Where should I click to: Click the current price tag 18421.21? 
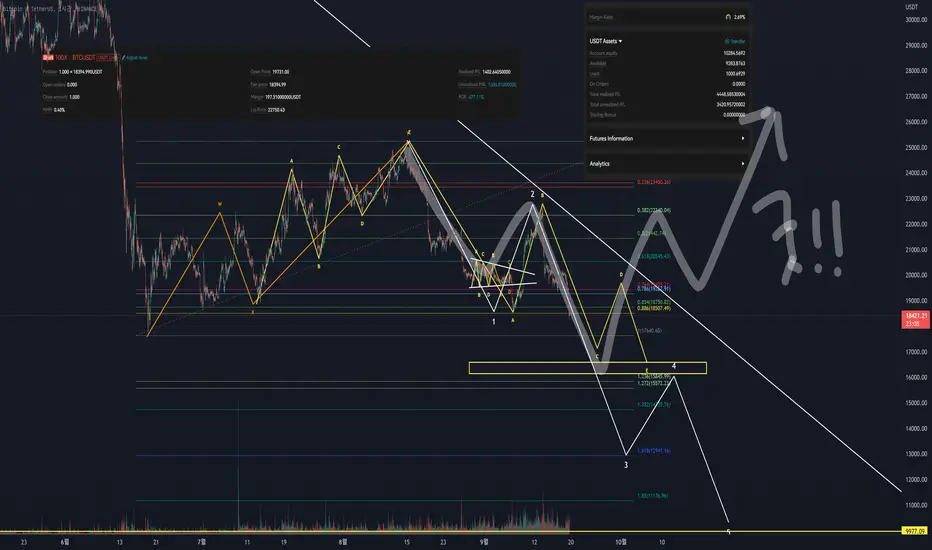pos(916,319)
